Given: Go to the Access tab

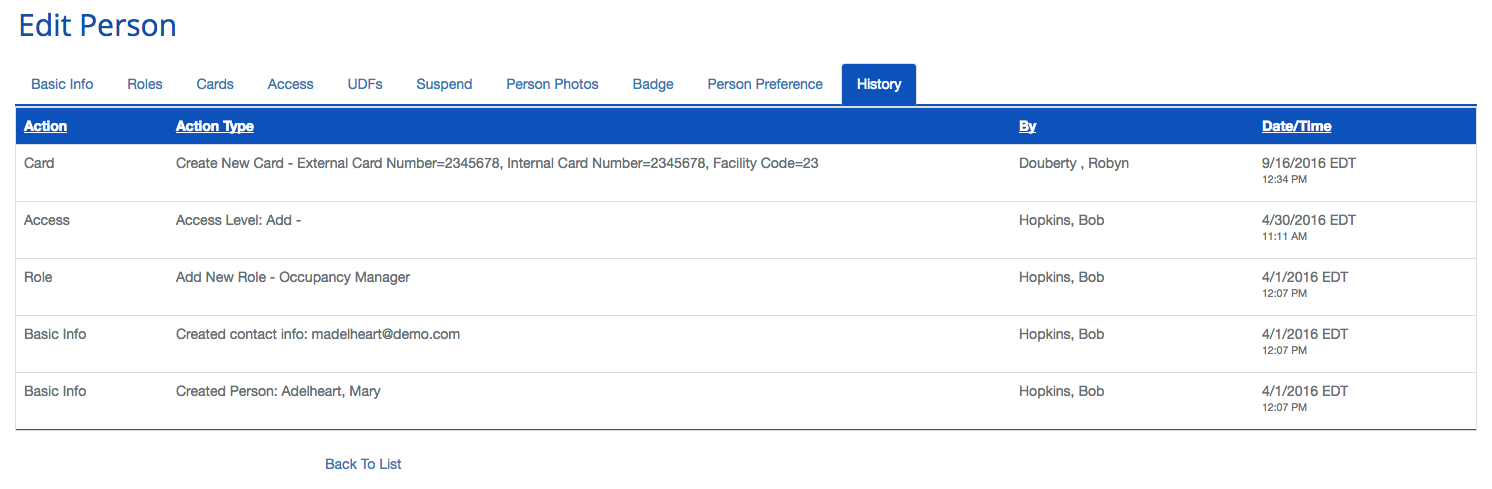Looking at the screenshot, I should click(x=290, y=84).
